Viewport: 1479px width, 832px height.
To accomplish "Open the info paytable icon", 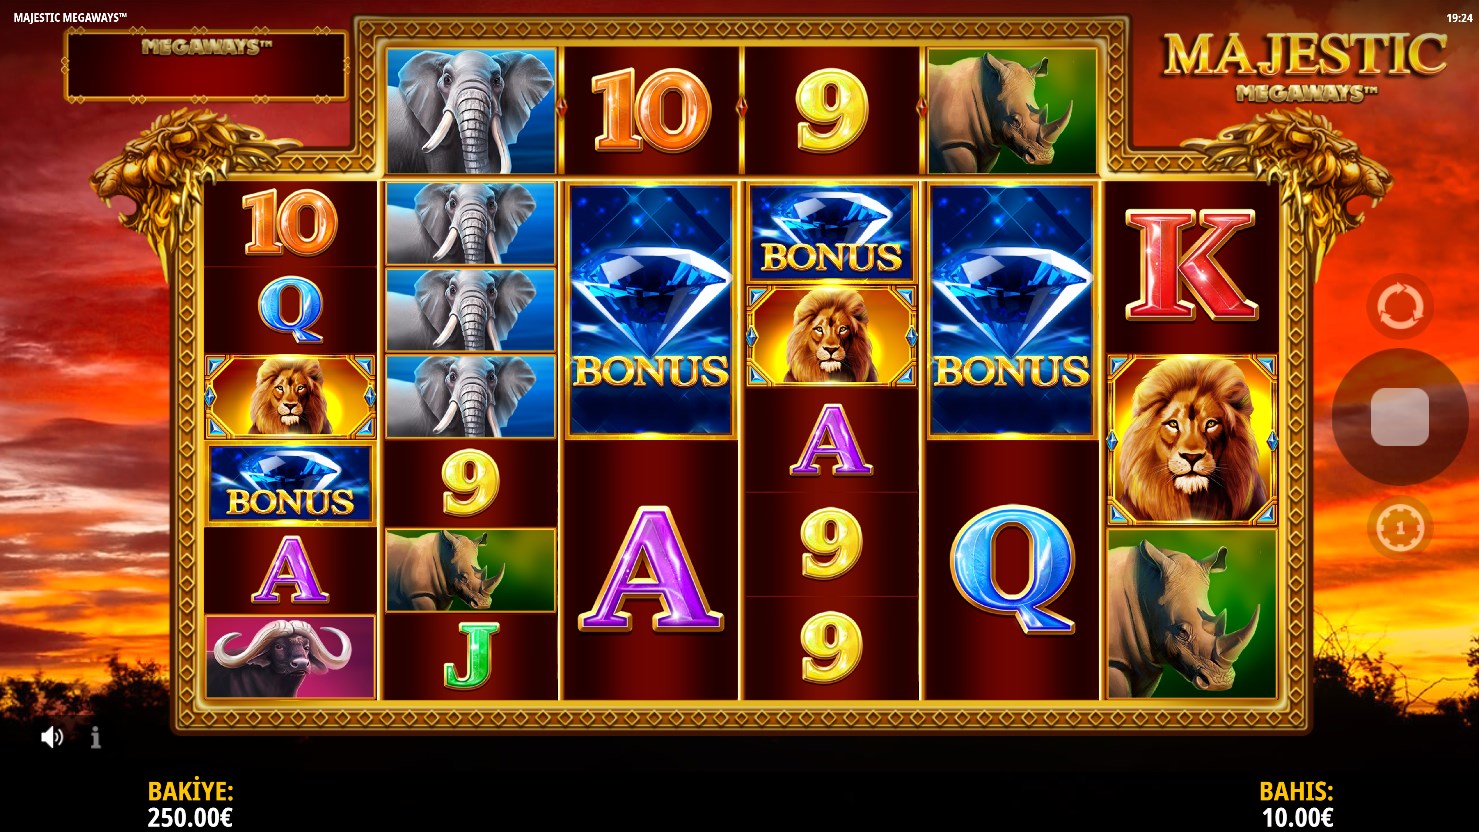I will (x=96, y=738).
